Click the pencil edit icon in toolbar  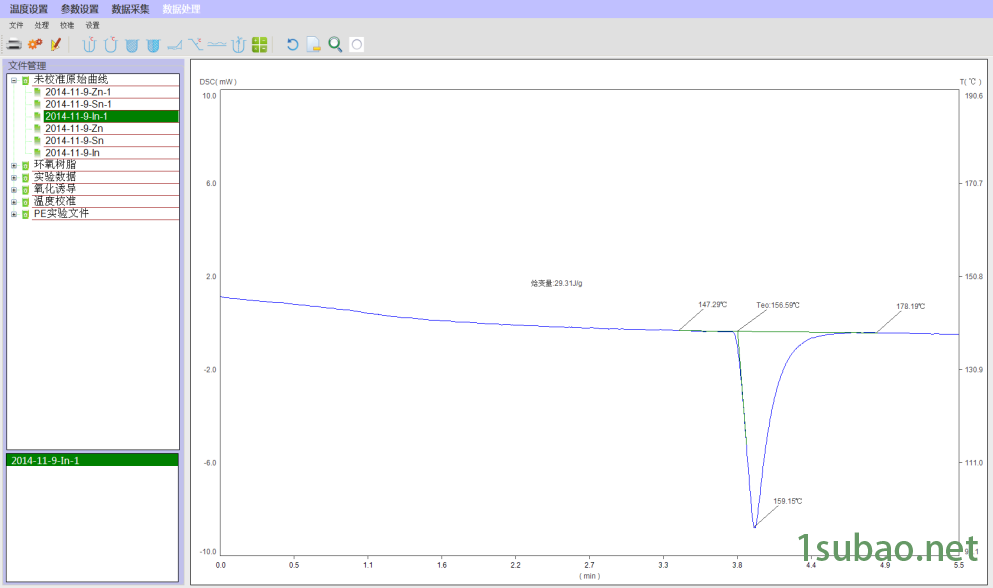56,44
